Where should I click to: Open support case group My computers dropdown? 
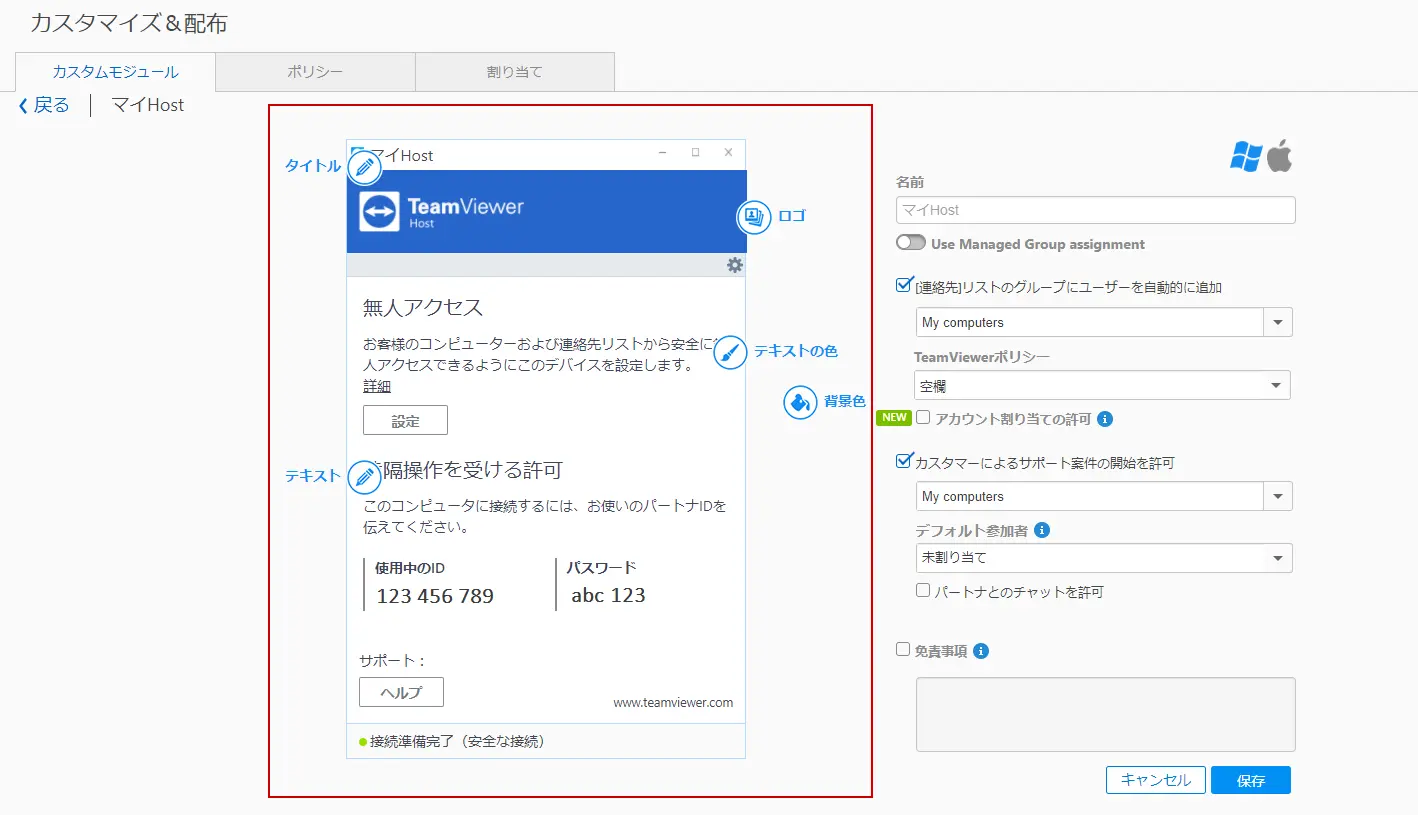(1104, 496)
